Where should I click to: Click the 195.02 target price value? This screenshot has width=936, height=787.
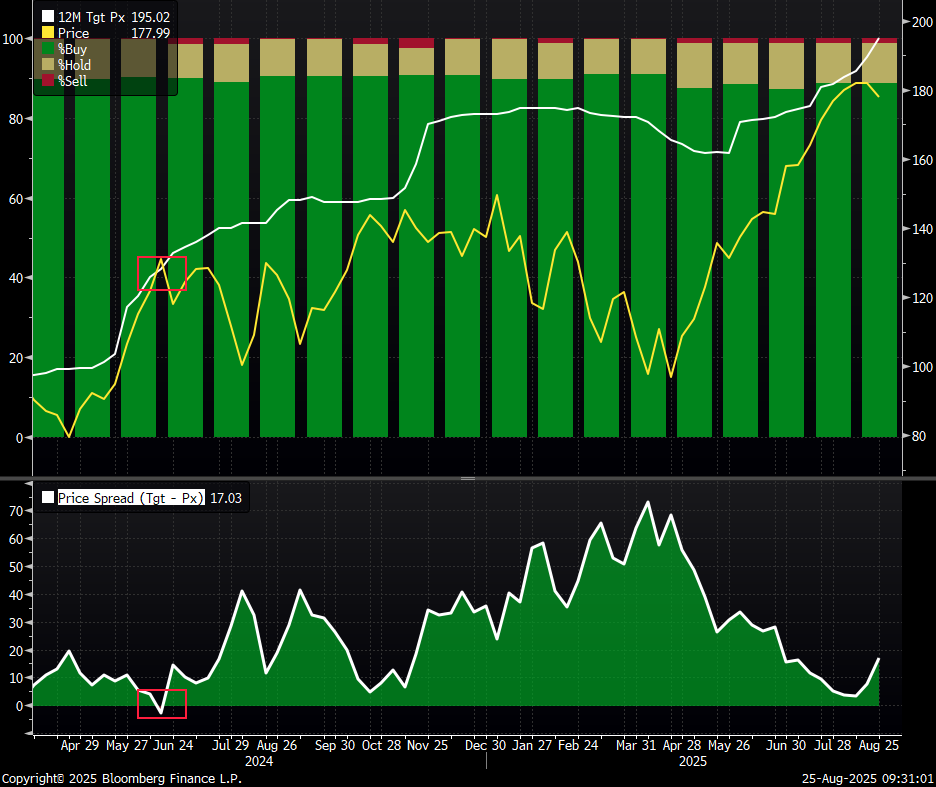coord(150,17)
